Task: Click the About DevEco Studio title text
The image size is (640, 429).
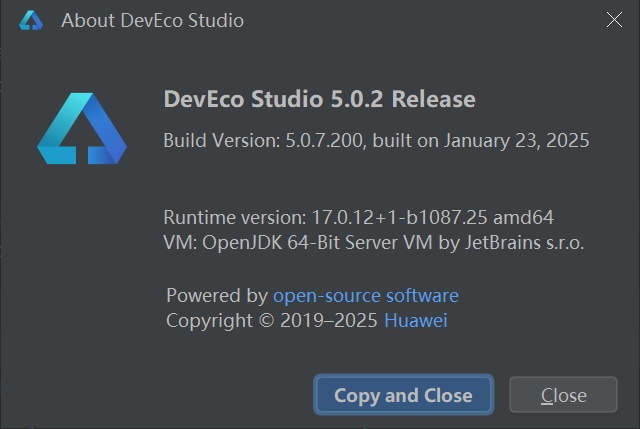Action: 152,20
